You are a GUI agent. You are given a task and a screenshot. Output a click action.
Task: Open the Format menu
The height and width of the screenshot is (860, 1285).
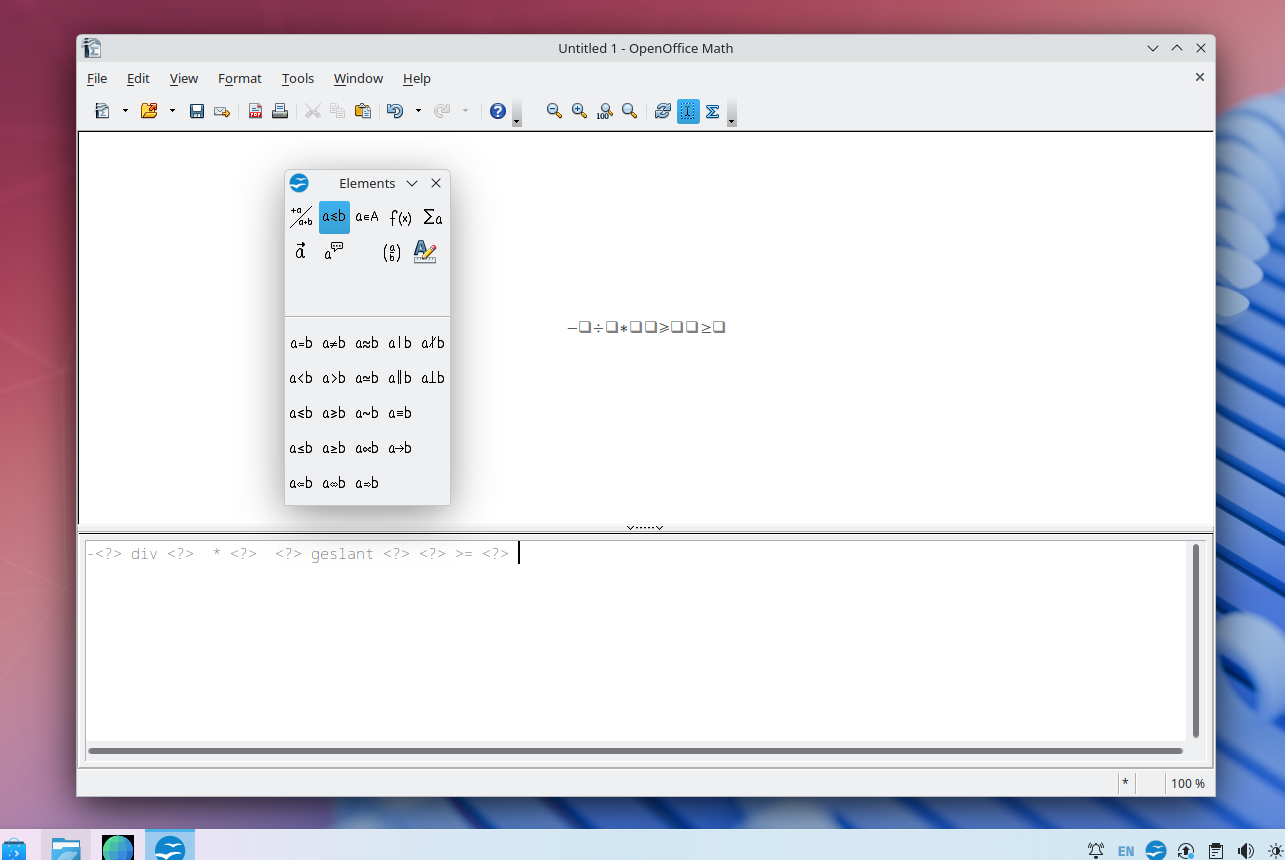(x=239, y=78)
